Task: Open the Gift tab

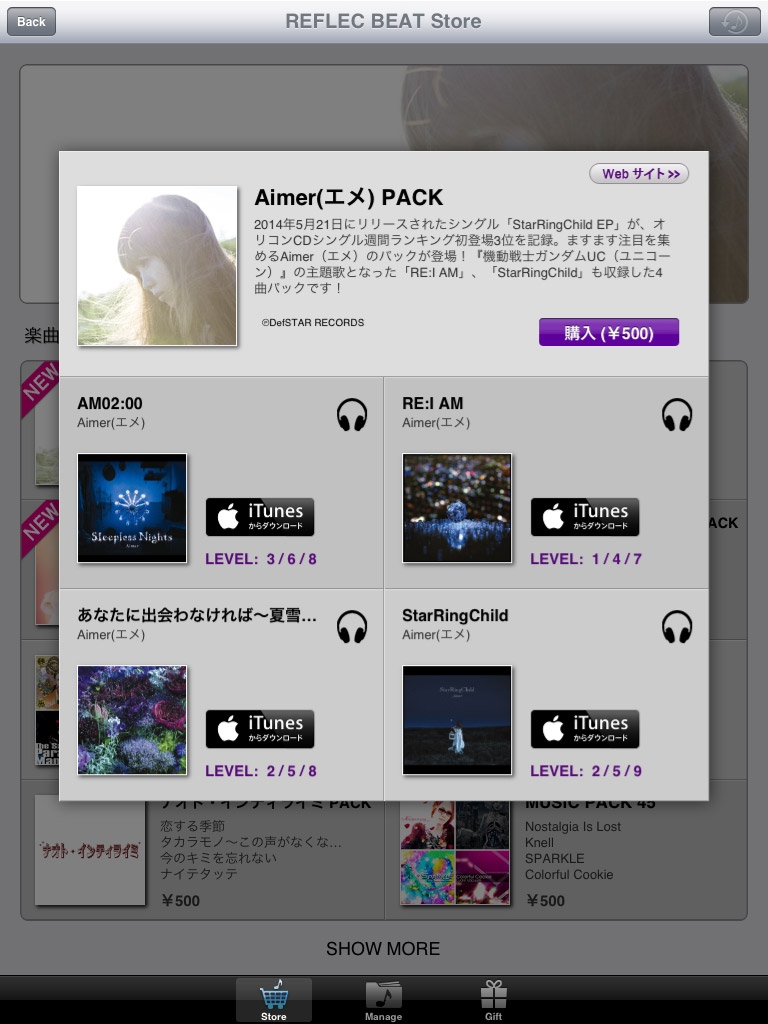Action: pos(494,1000)
